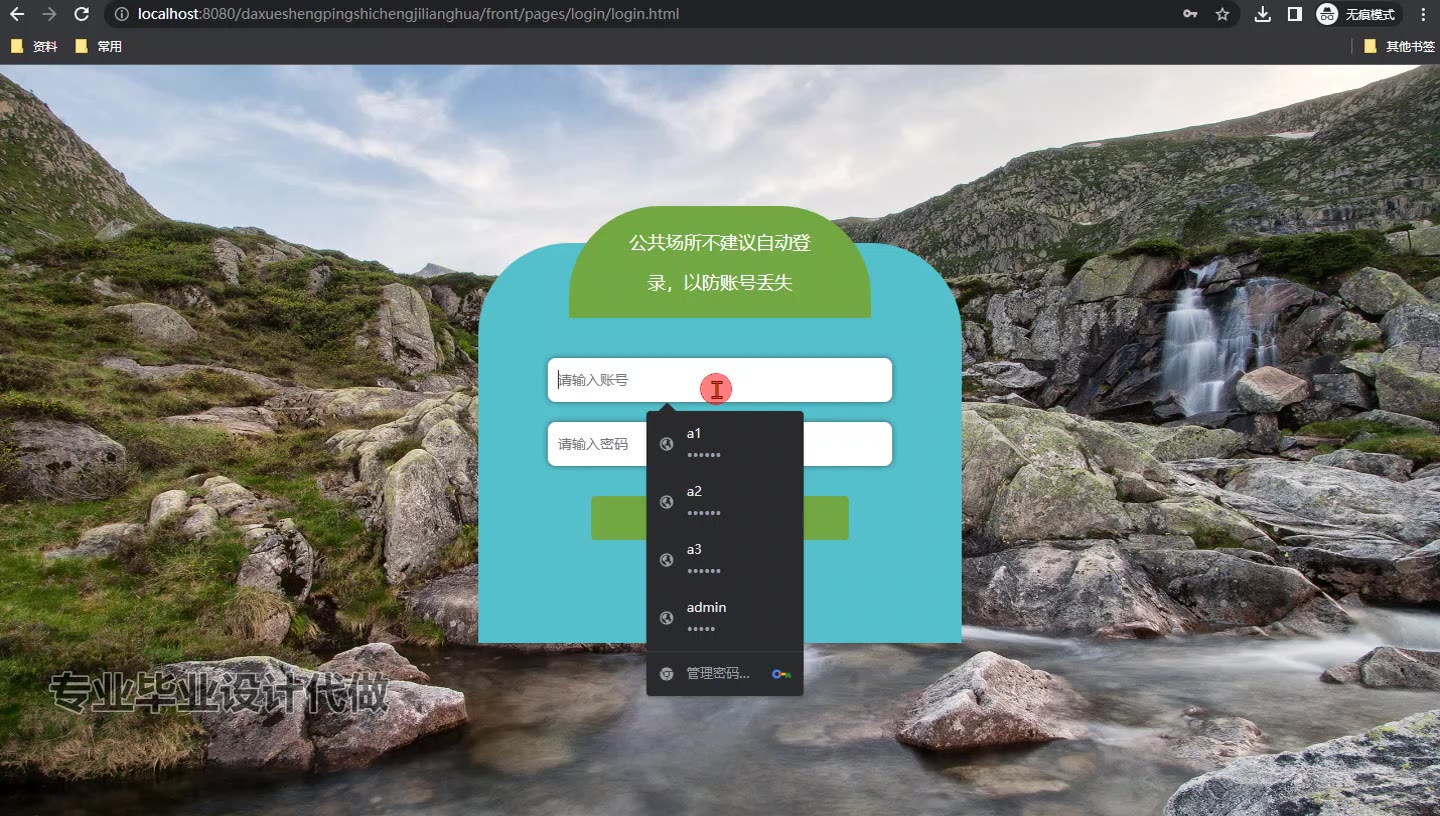Click the green login button

point(720,518)
